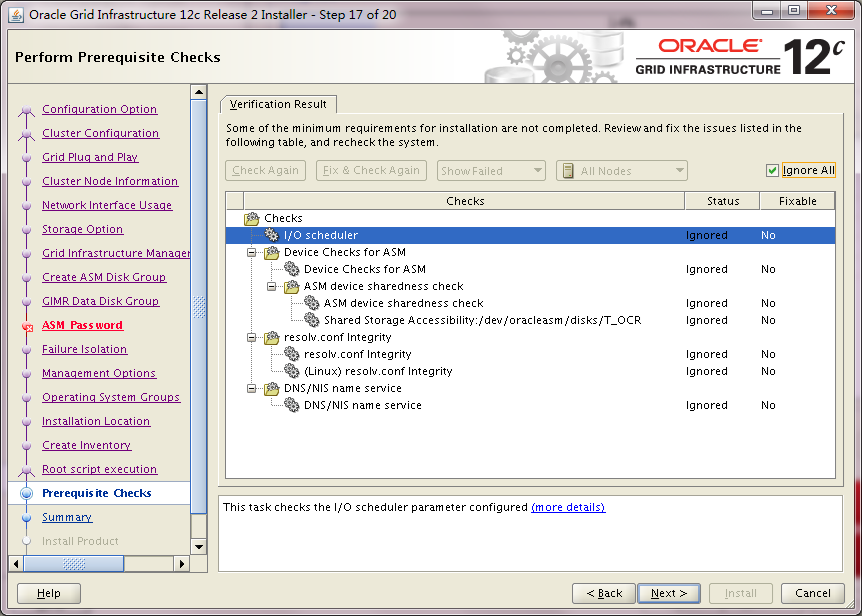
Task: Open the Show Failed dropdown
Action: click(x=491, y=171)
